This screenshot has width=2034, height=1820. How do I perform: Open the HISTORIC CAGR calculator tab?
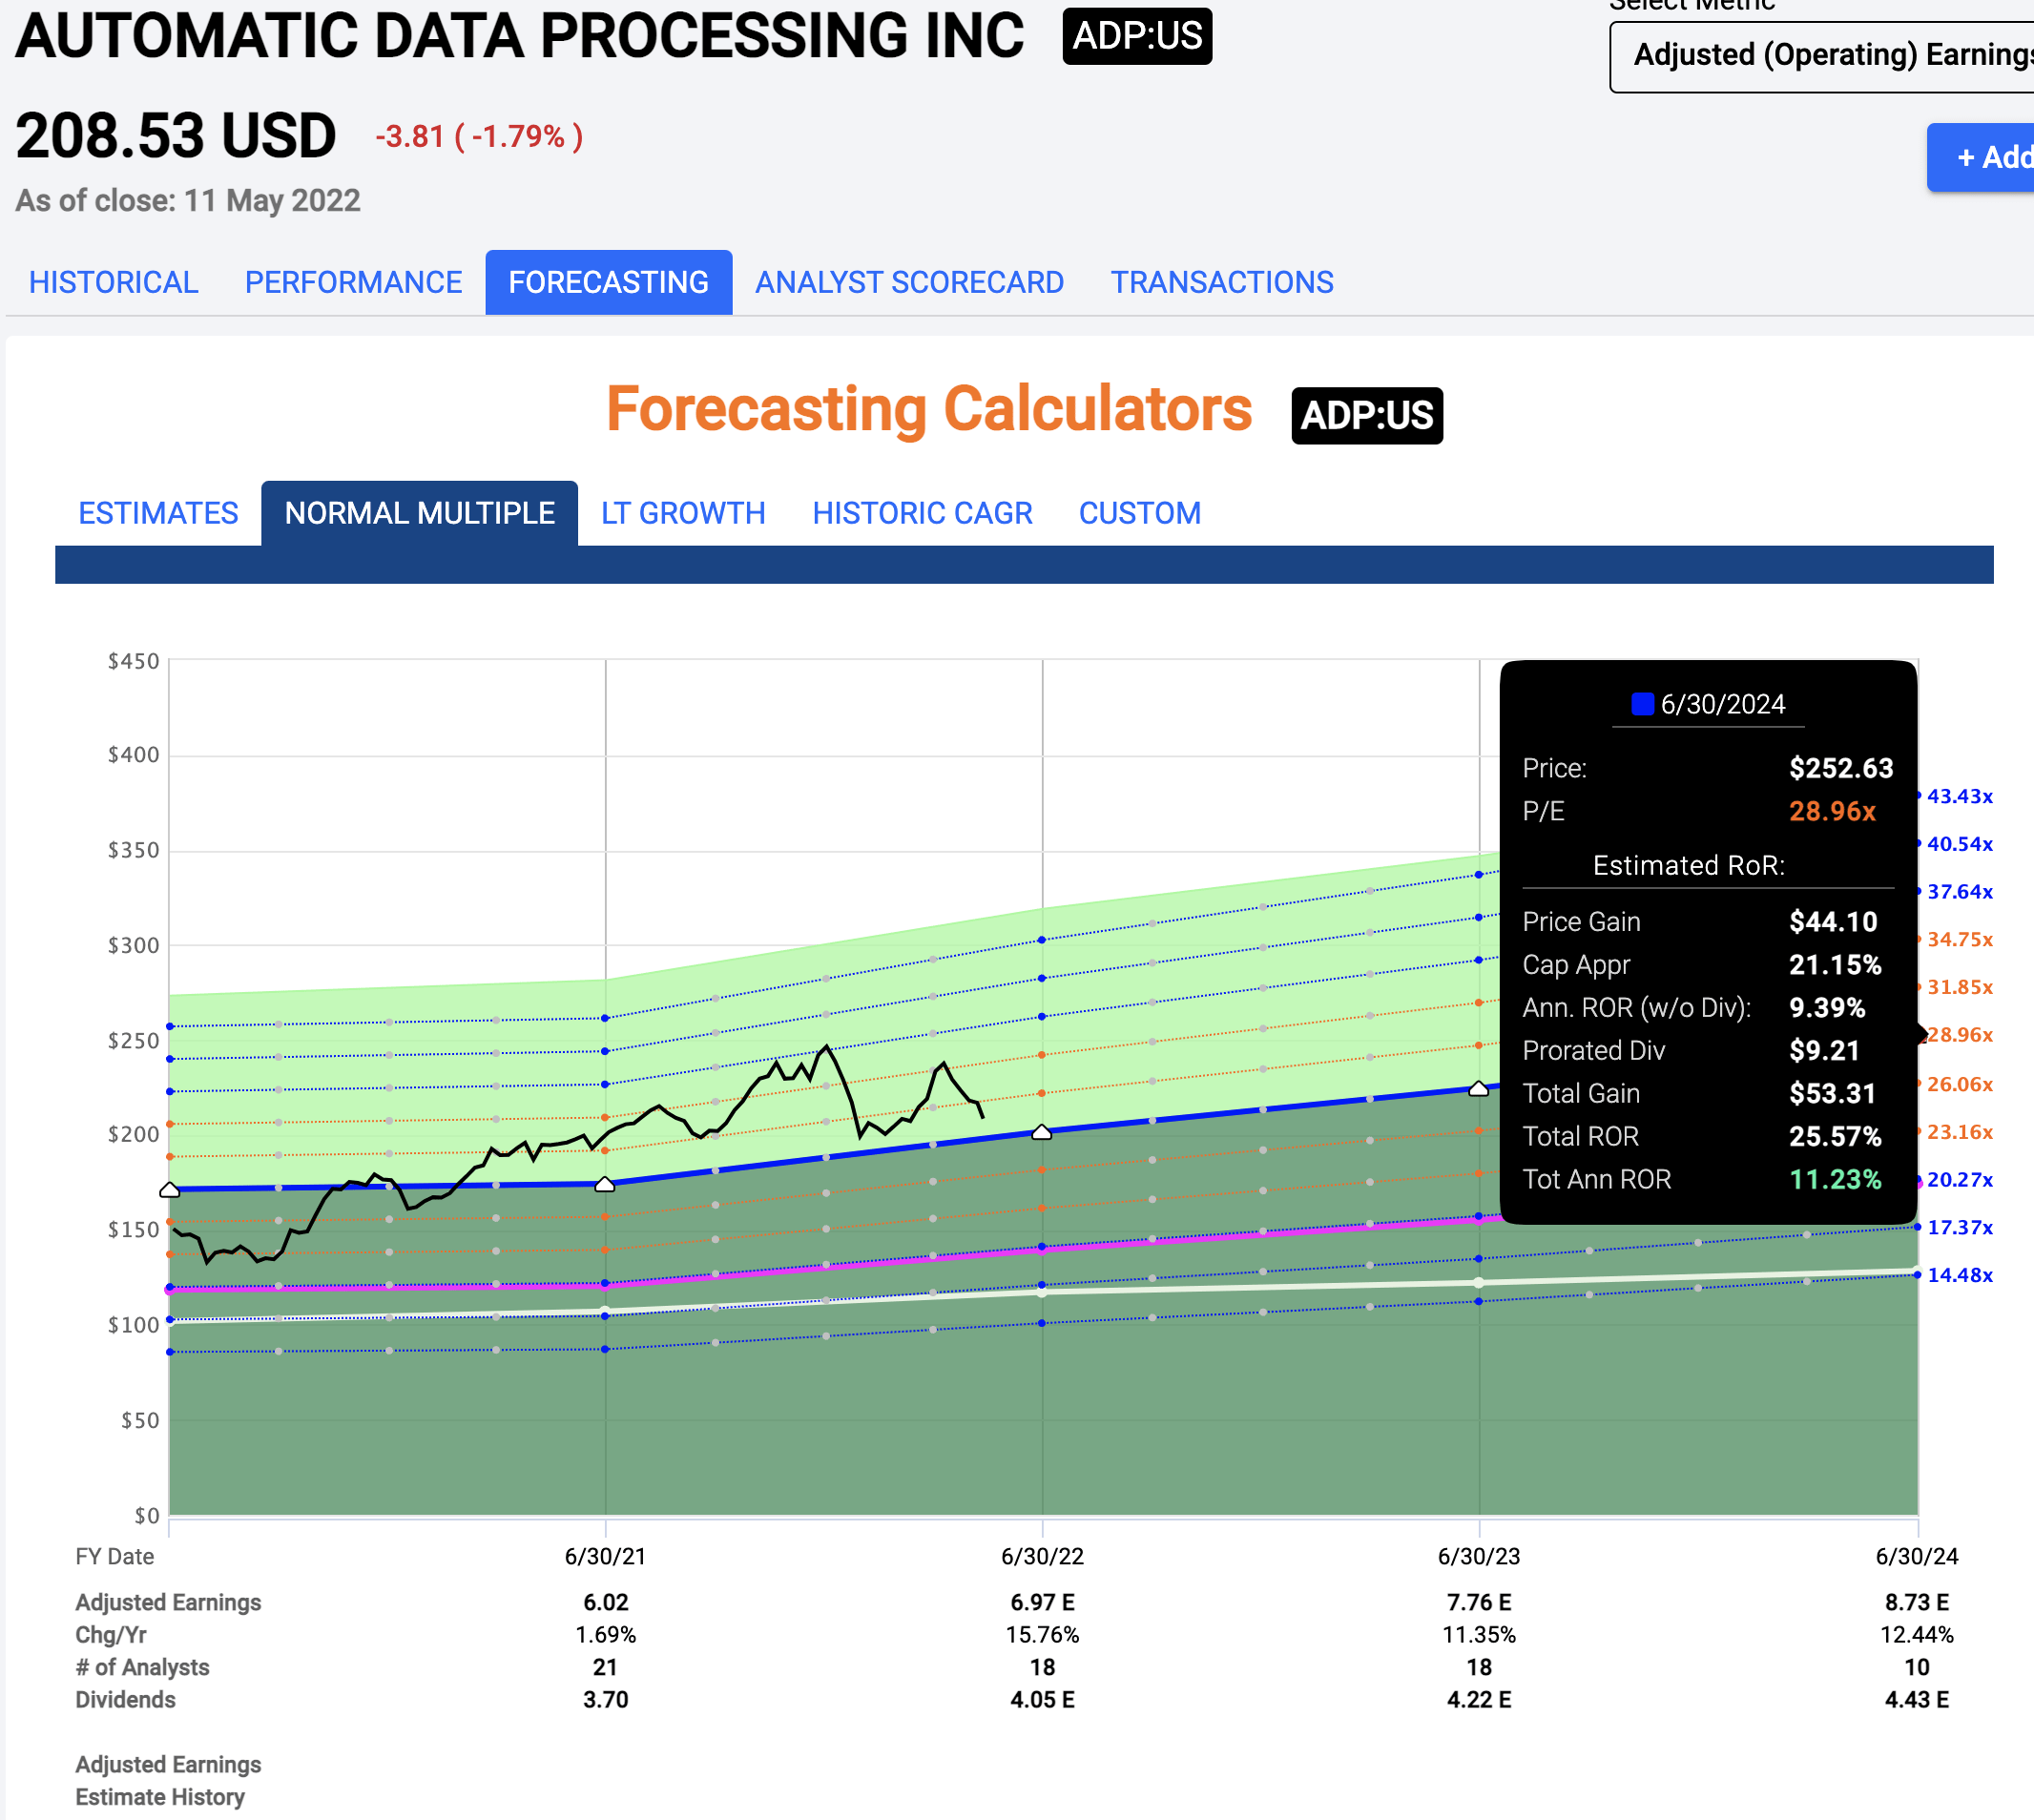[x=922, y=513]
